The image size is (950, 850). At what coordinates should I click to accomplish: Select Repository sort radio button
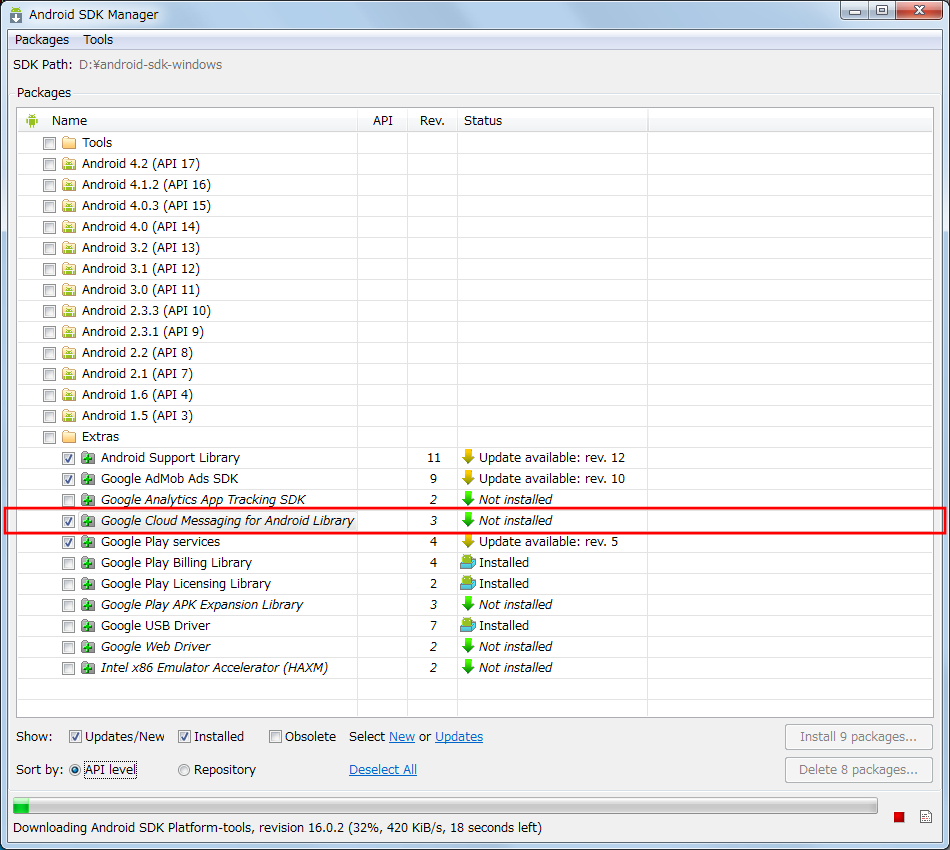tap(184, 770)
